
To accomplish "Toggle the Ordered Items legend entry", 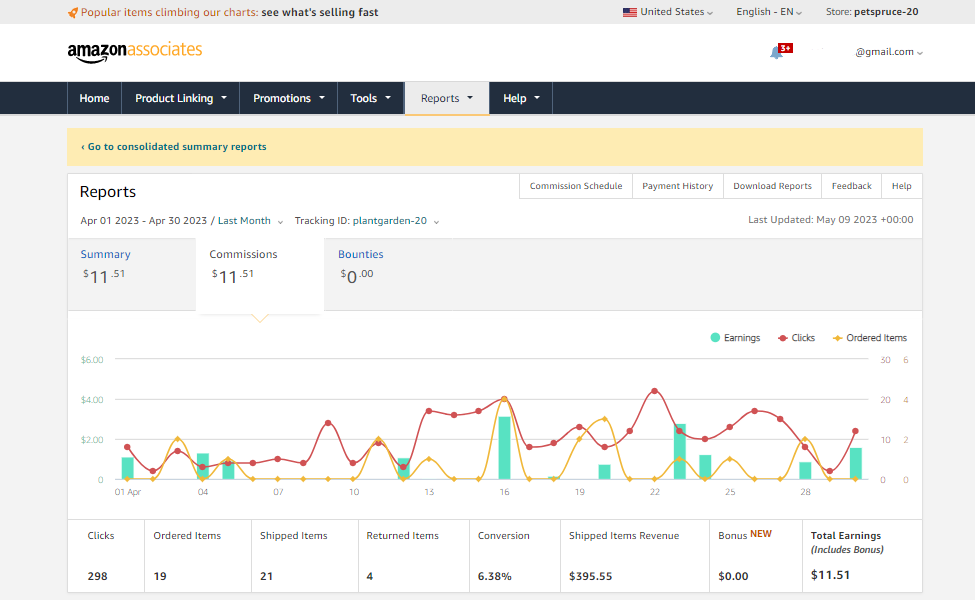I will tap(870, 338).
